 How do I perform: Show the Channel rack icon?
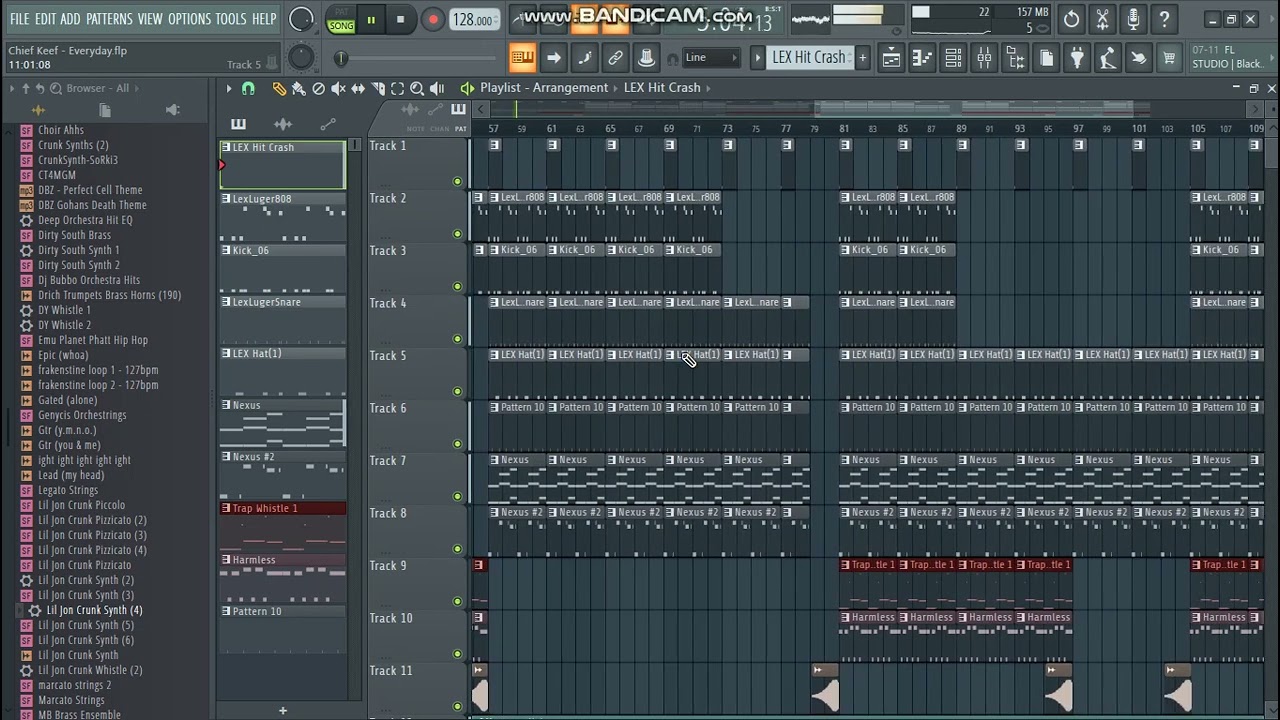953,58
